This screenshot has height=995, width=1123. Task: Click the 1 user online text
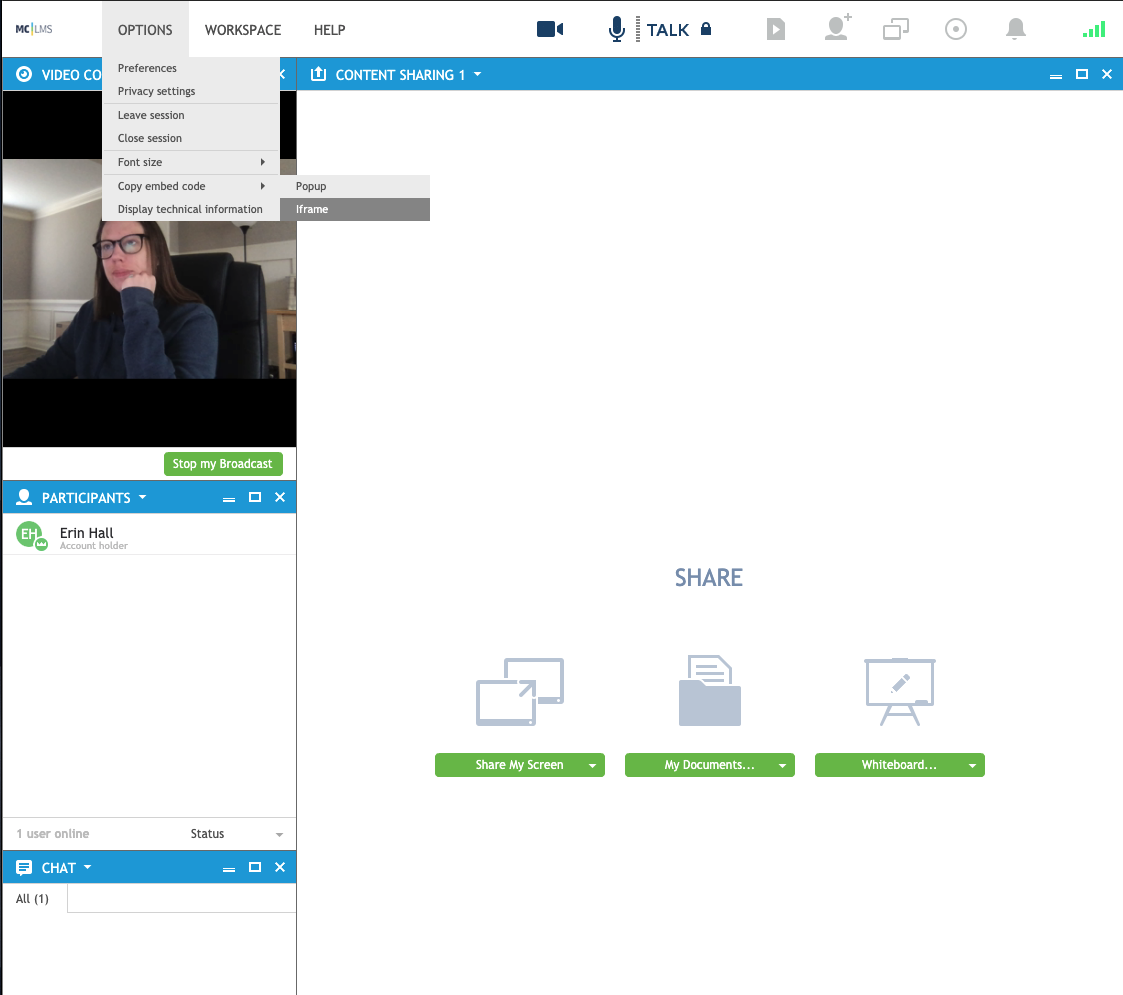click(x=53, y=834)
